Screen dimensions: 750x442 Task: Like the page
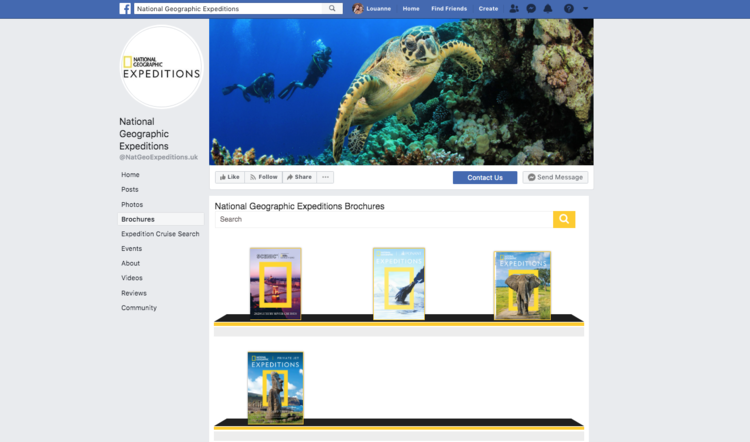(230, 177)
